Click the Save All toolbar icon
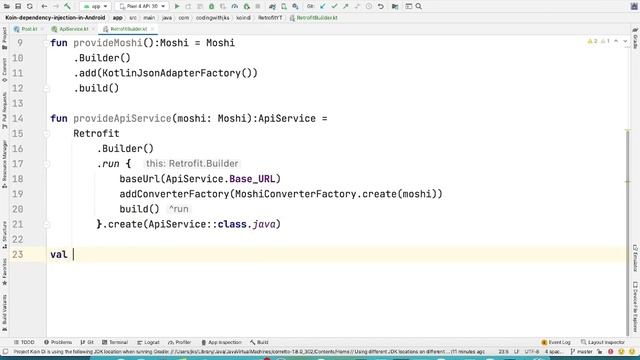Image resolution: width=640 pixels, height=360 pixels. click(18, 7)
